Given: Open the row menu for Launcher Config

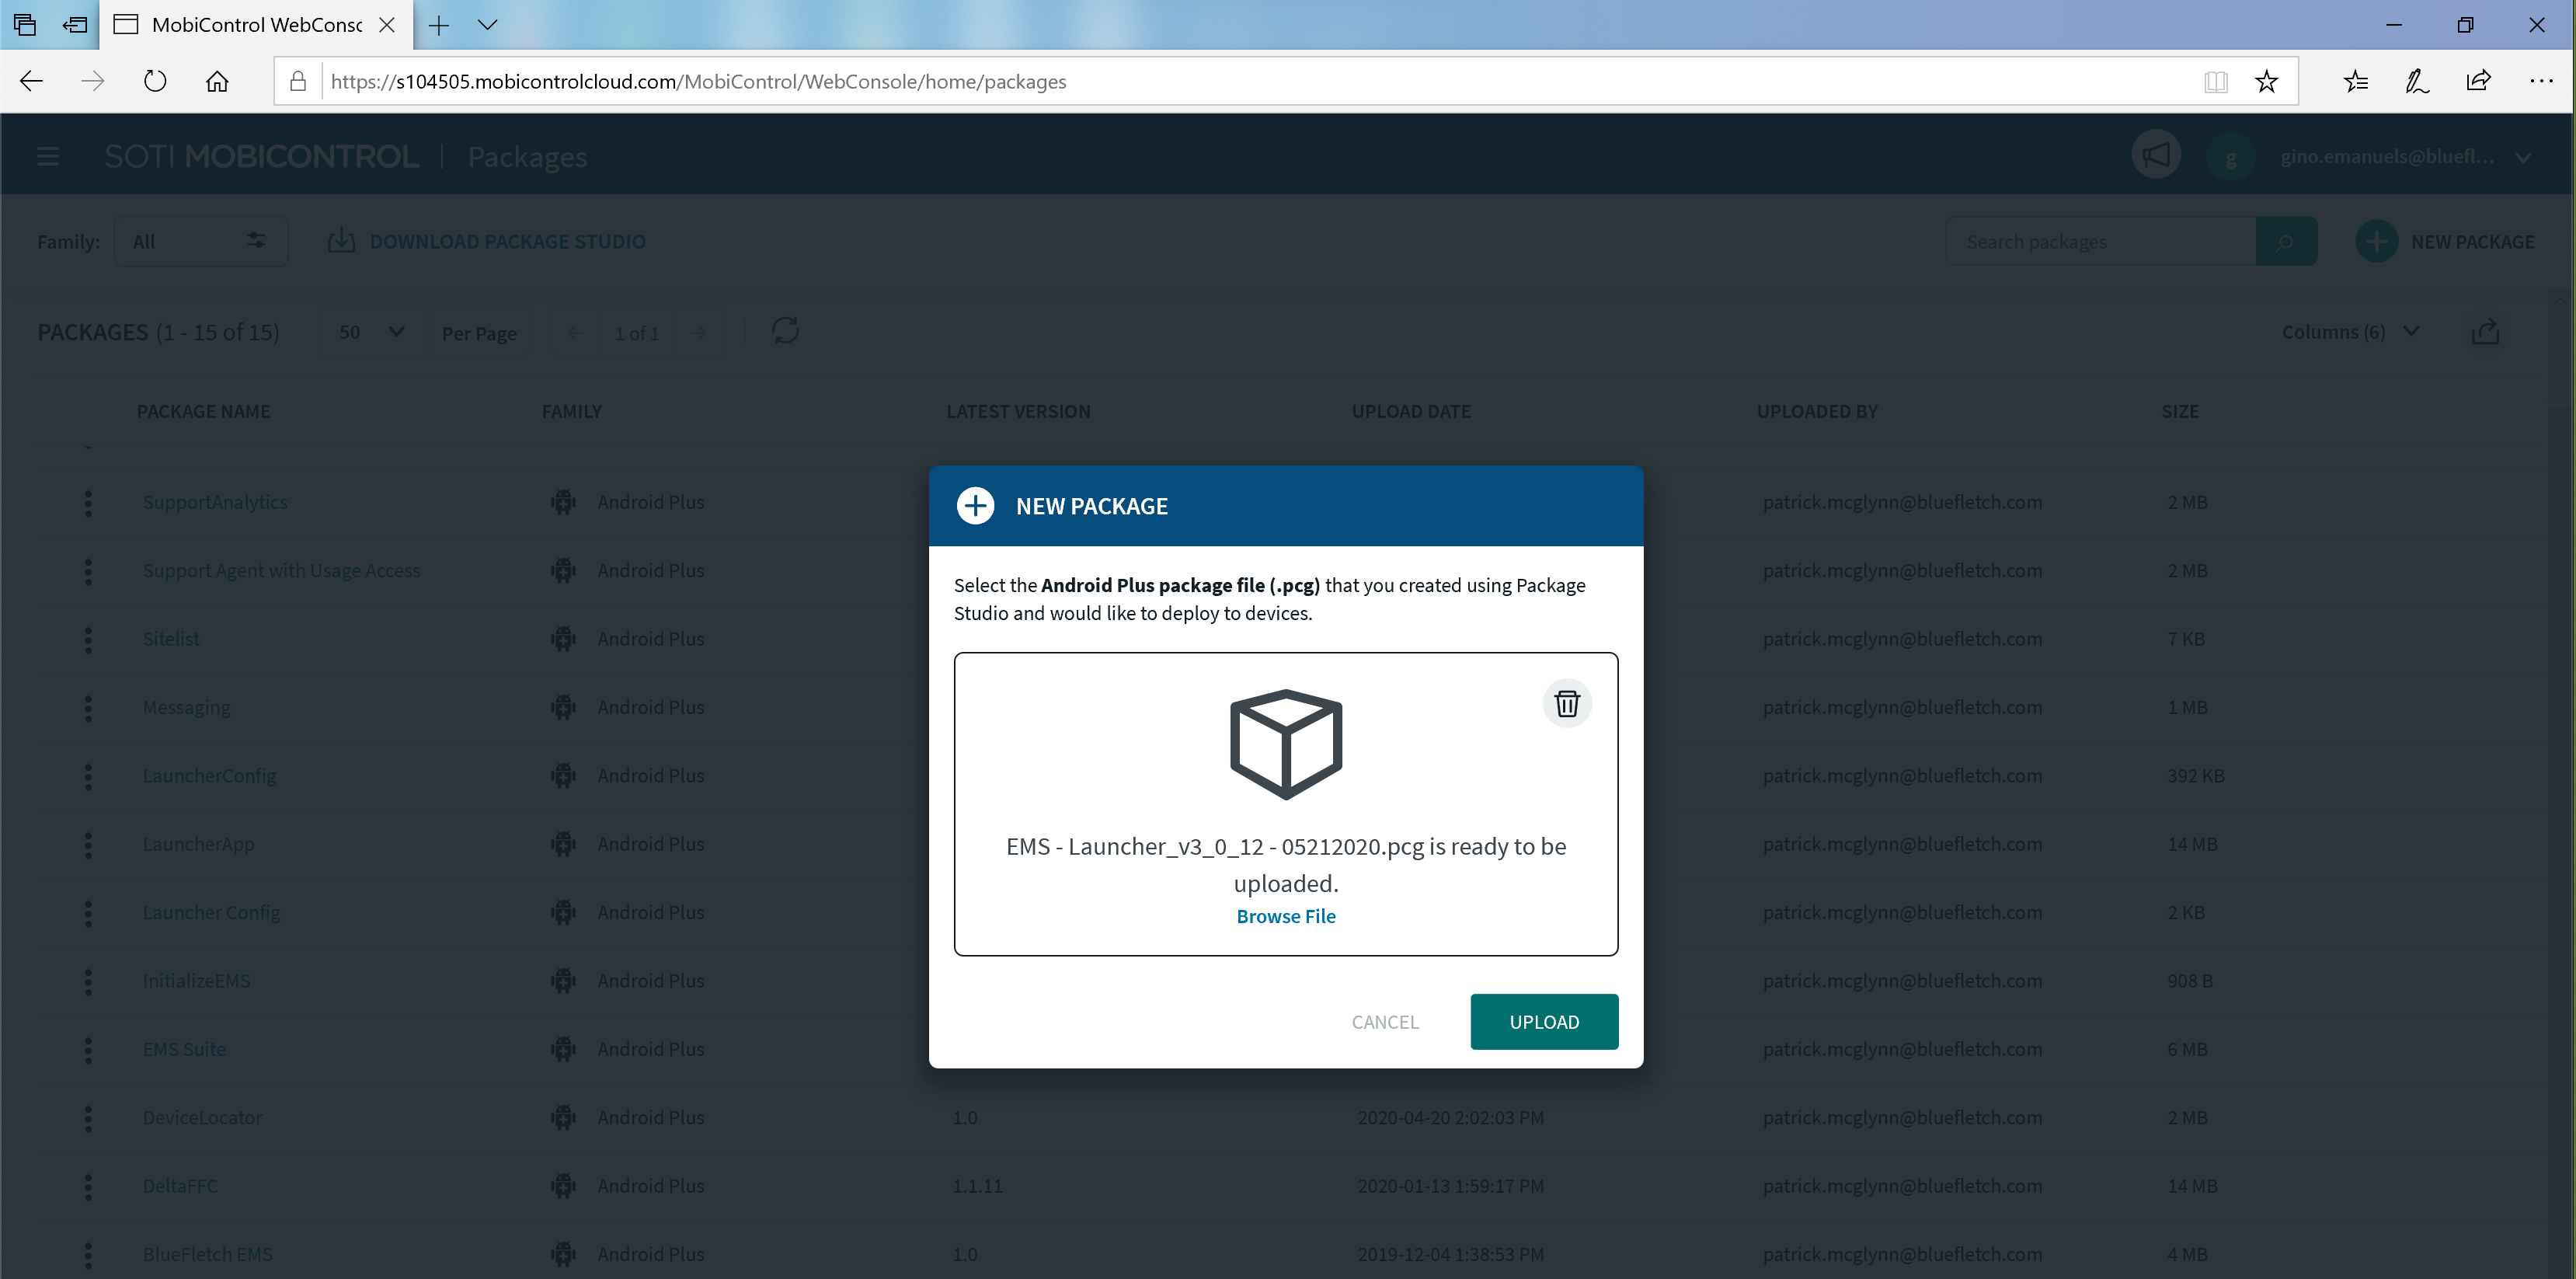Looking at the screenshot, I should (88, 913).
